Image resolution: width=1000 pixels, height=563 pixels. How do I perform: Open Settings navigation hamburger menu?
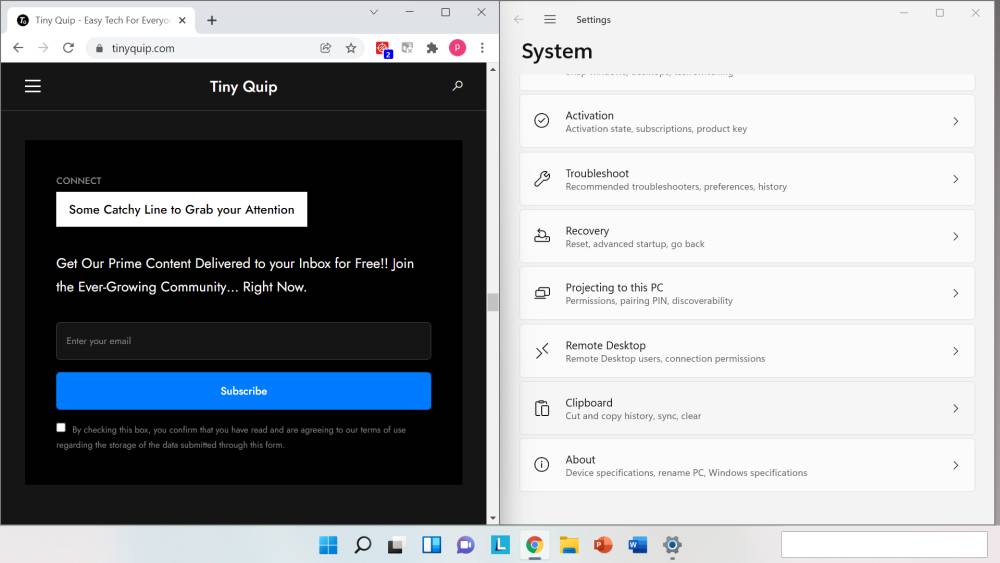(550, 20)
